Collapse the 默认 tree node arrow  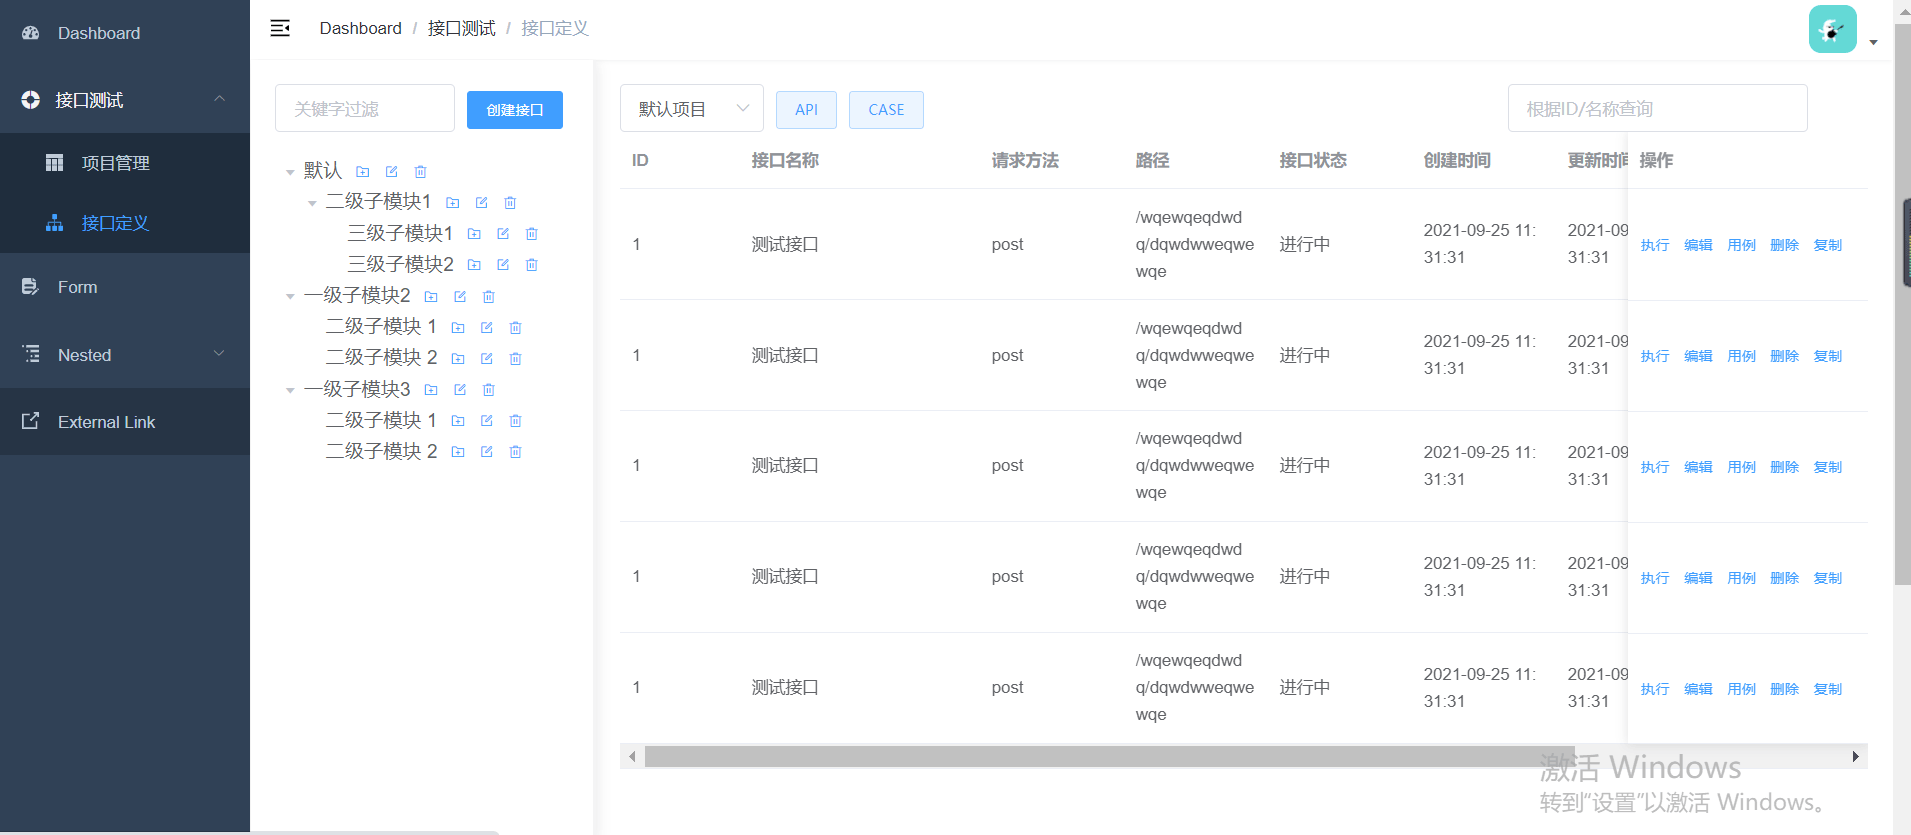click(x=290, y=172)
